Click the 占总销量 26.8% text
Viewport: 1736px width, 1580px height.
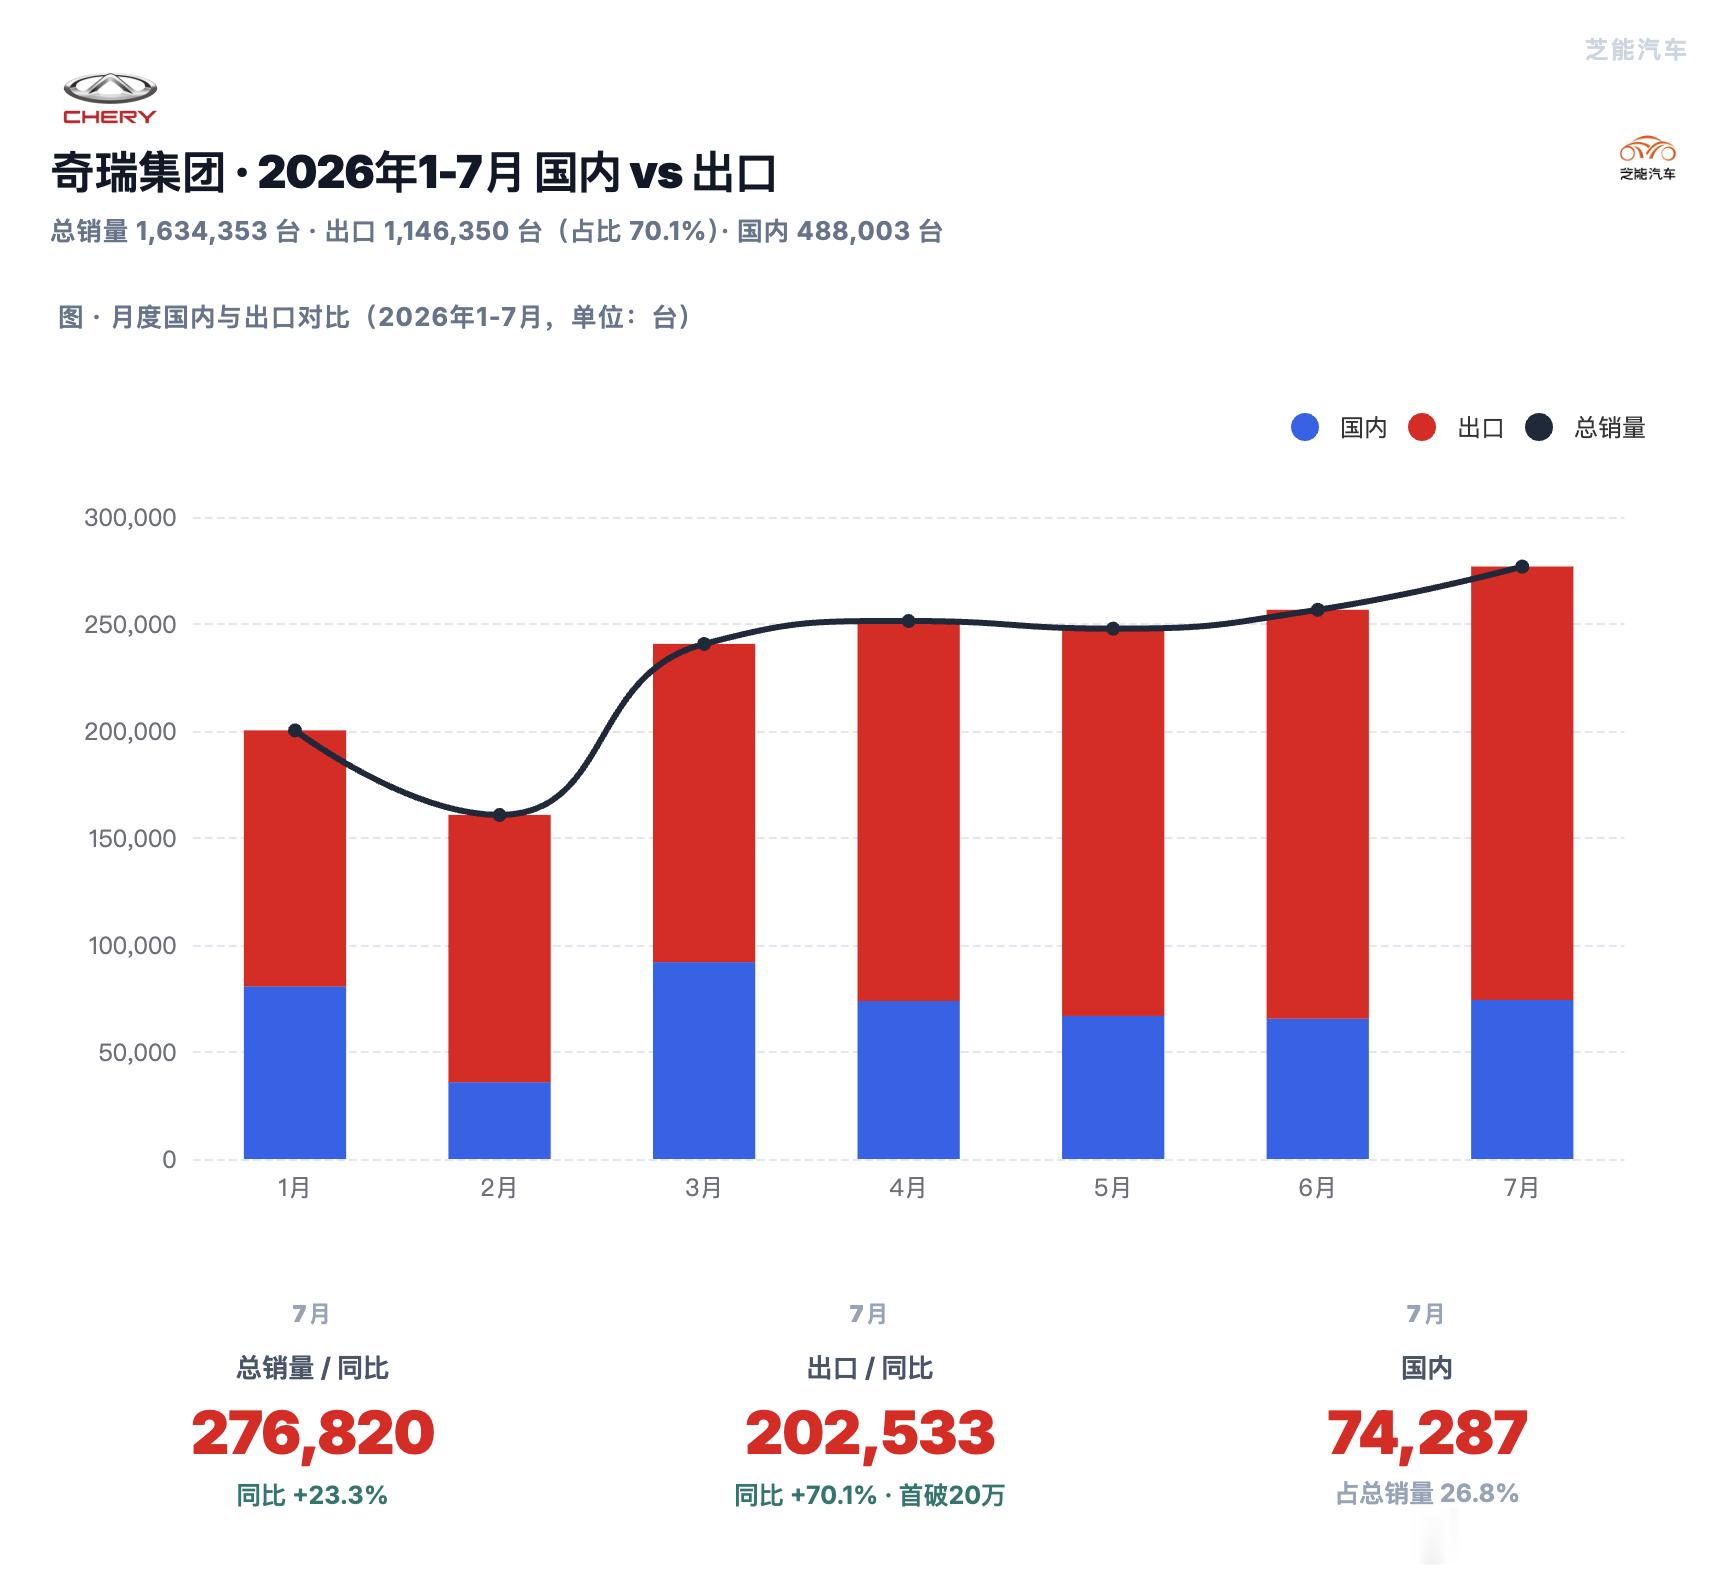[x=1427, y=1494]
